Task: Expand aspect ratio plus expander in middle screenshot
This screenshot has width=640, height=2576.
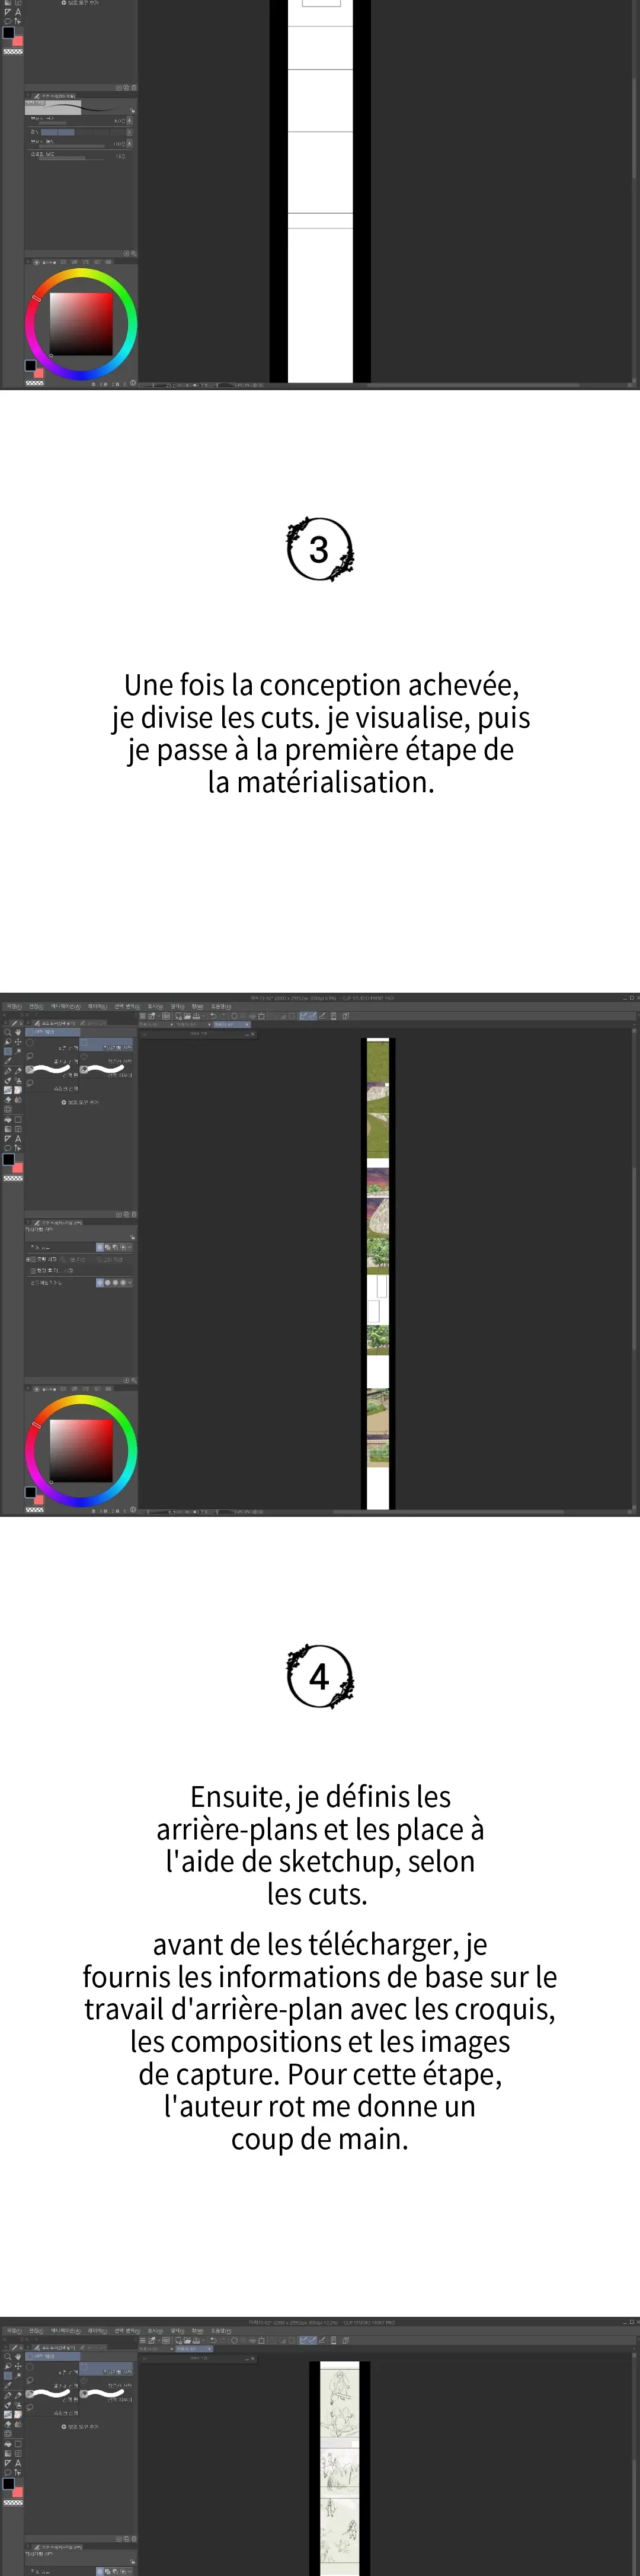Action: click(28, 1259)
